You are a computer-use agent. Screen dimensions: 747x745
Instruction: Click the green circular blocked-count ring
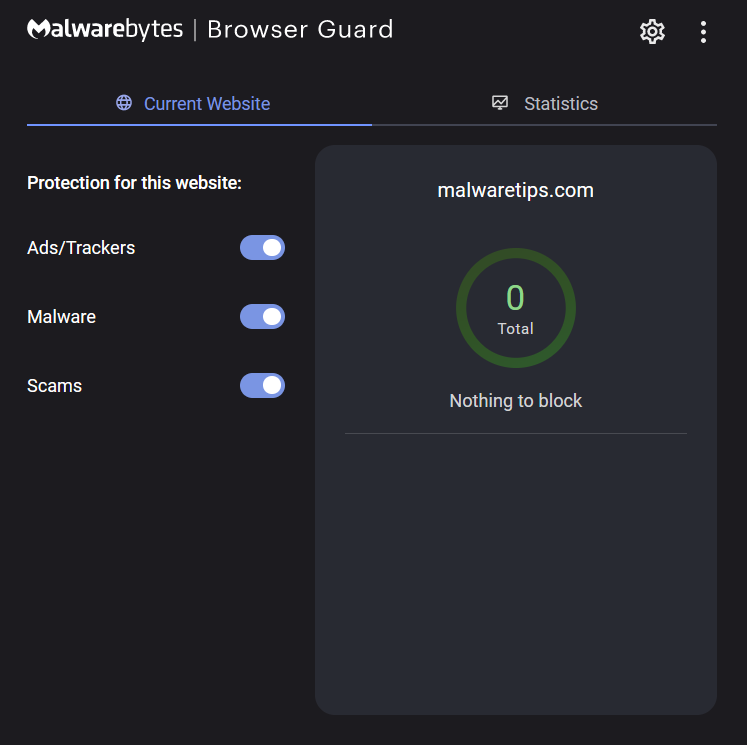pos(463,308)
